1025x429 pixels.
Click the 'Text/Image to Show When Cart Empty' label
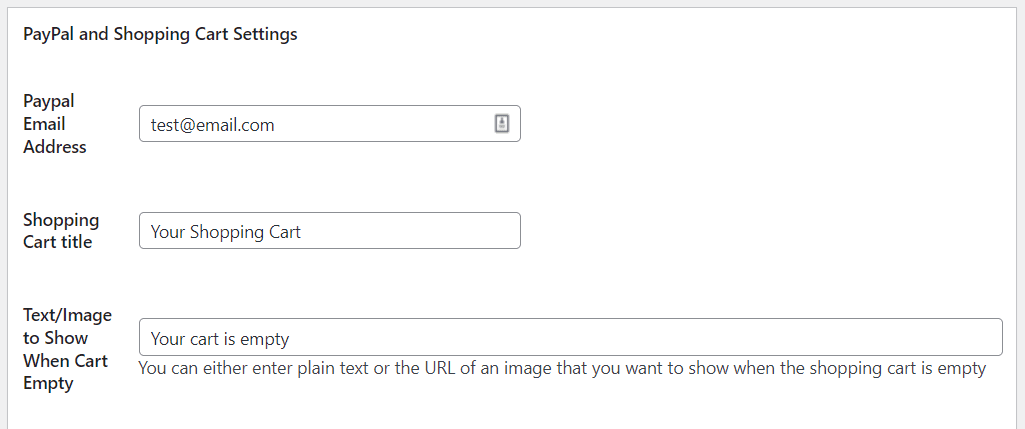click(x=67, y=349)
